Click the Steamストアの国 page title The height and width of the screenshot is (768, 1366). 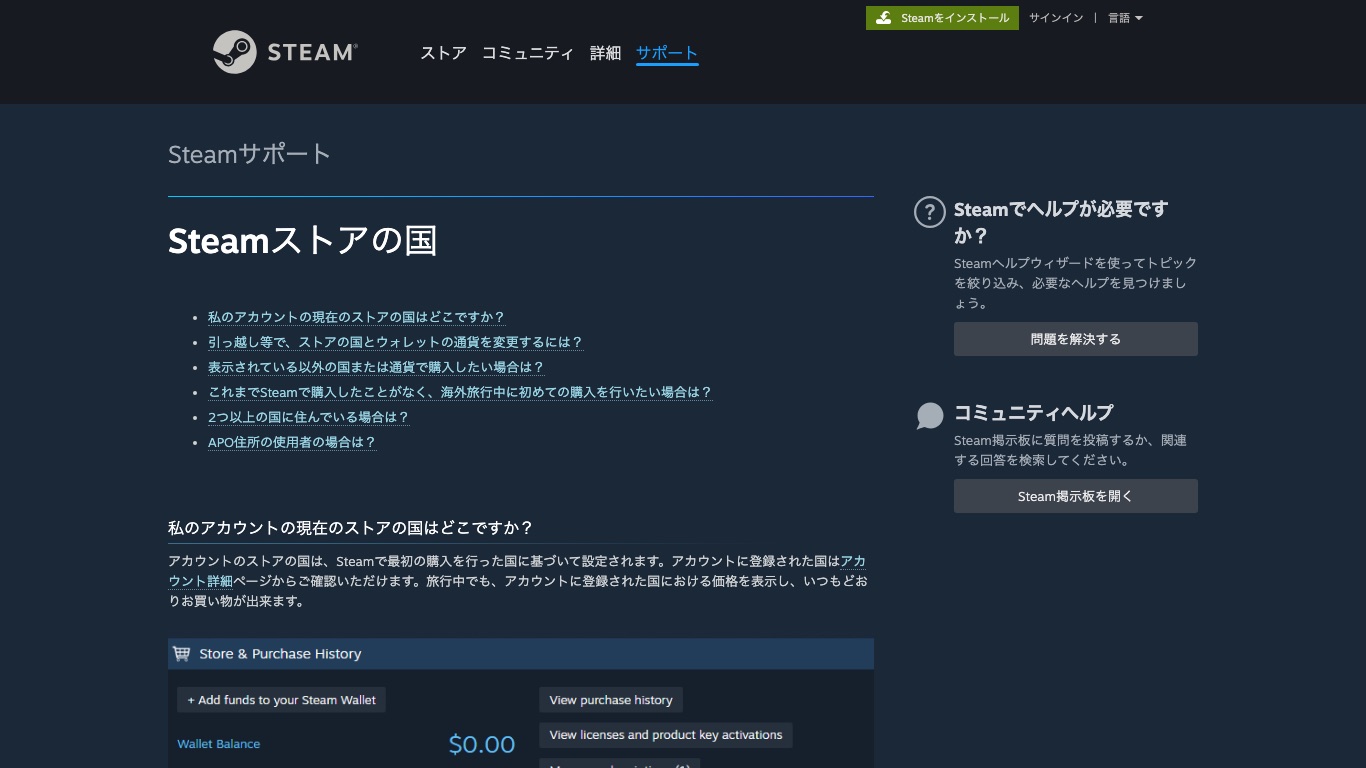coord(302,241)
